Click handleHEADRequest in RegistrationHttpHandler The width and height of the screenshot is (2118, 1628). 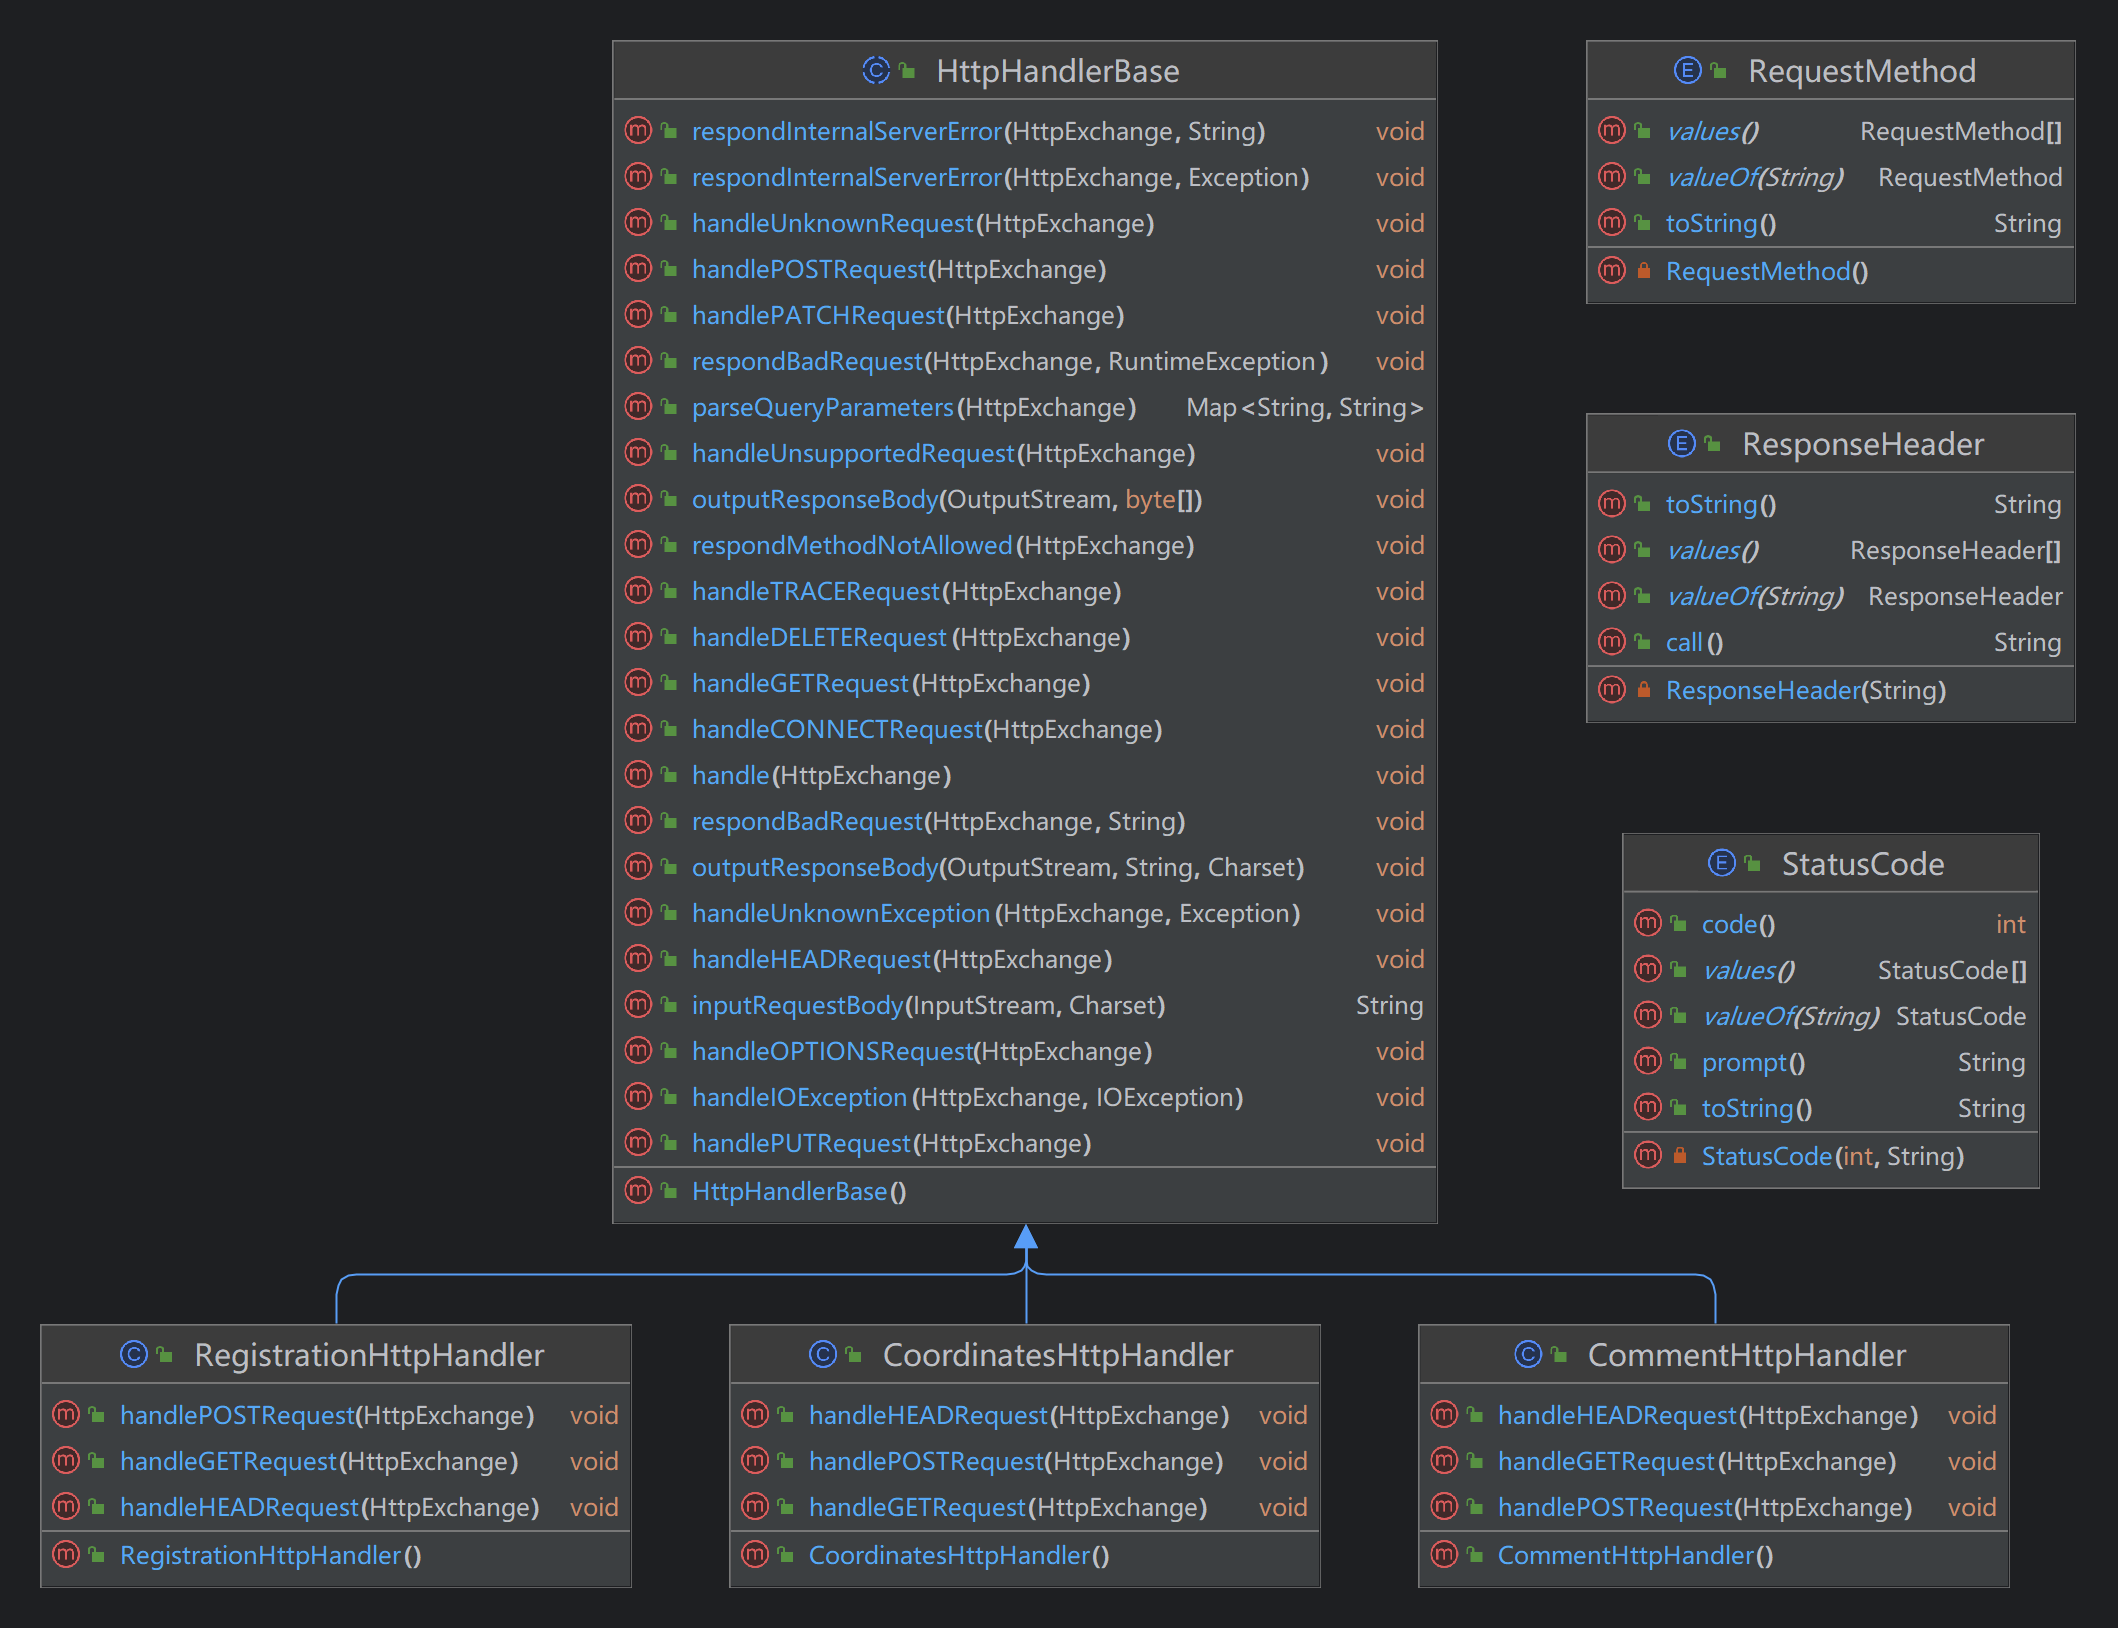[x=330, y=1507]
